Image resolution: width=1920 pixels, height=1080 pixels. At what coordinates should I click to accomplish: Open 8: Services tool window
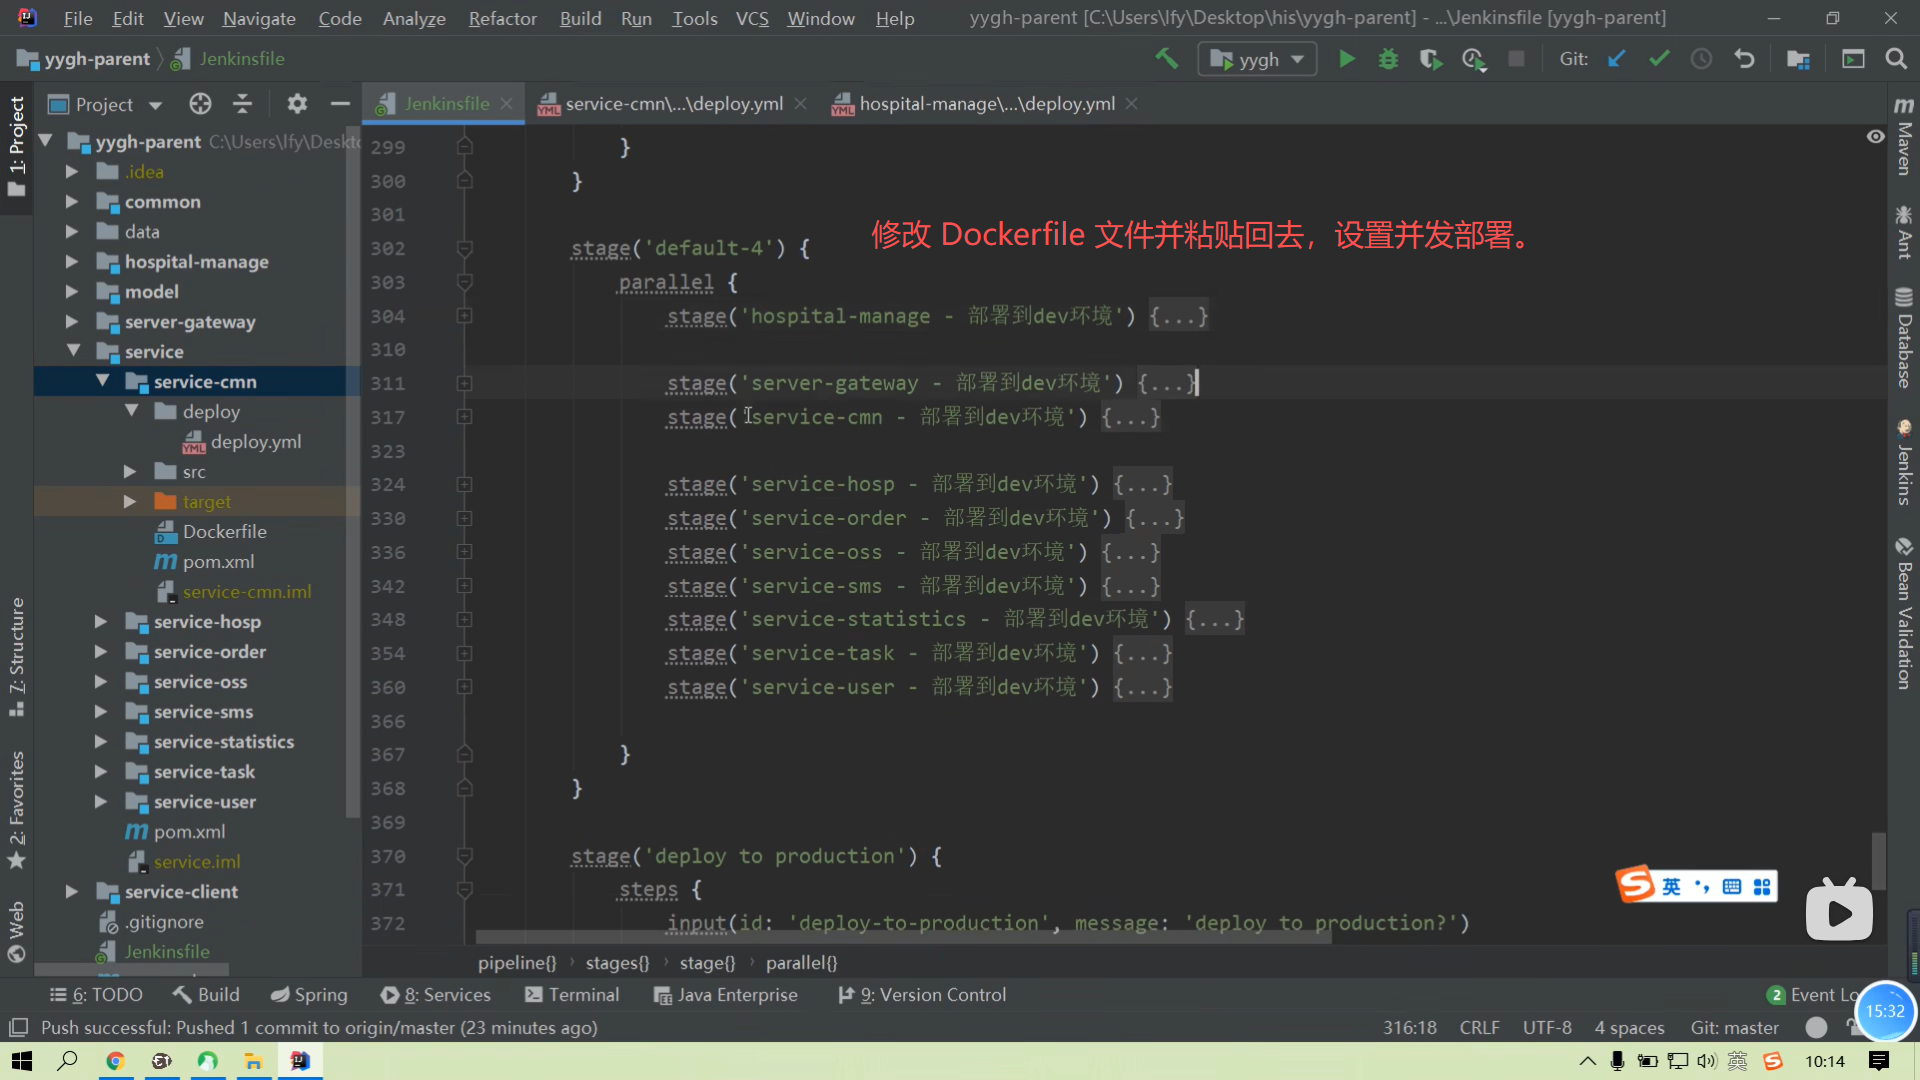pyautogui.click(x=436, y=995)
